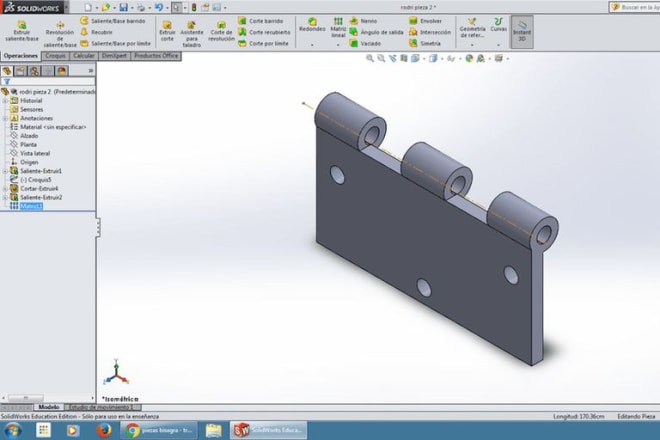Click the Print icon
The image size is (660, 440).
141,8
